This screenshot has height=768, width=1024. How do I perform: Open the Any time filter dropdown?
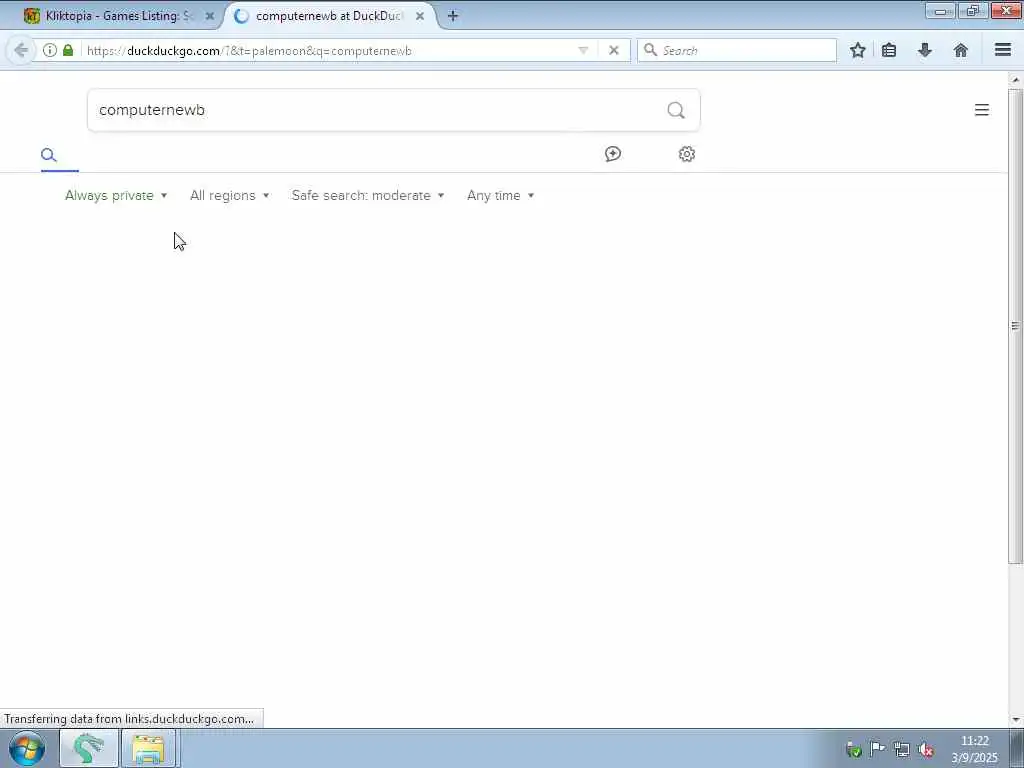coord(500,195)
